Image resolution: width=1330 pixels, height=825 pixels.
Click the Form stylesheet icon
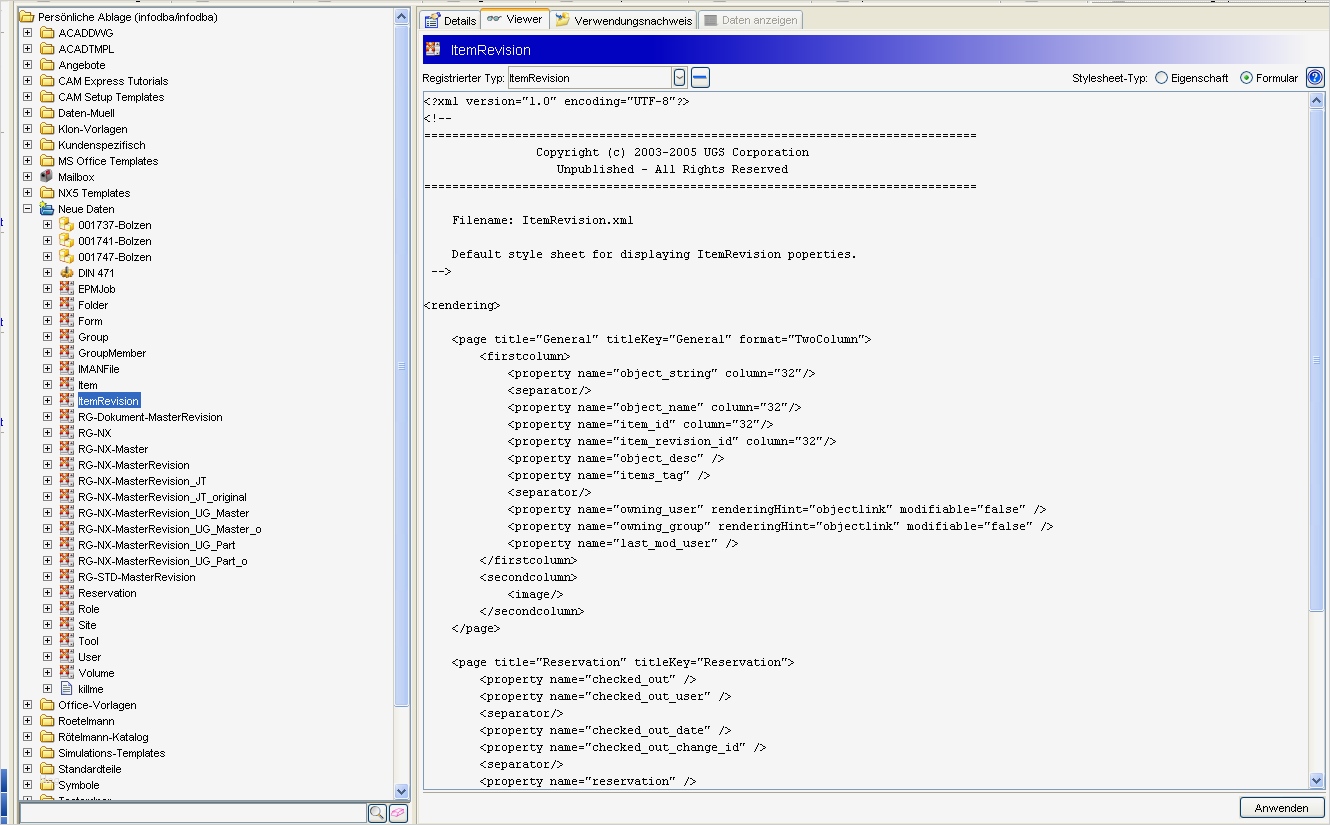tap(67, 321)
